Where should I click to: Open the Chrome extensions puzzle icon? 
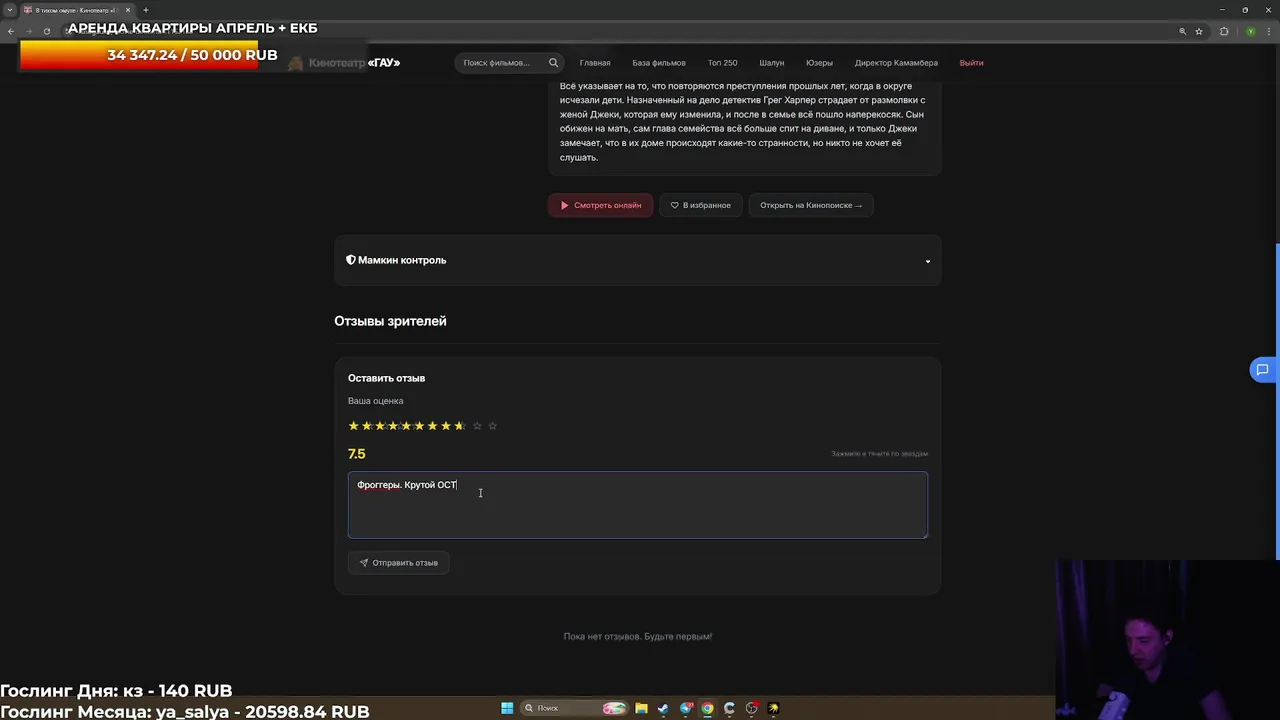[x=1224, y=31]
